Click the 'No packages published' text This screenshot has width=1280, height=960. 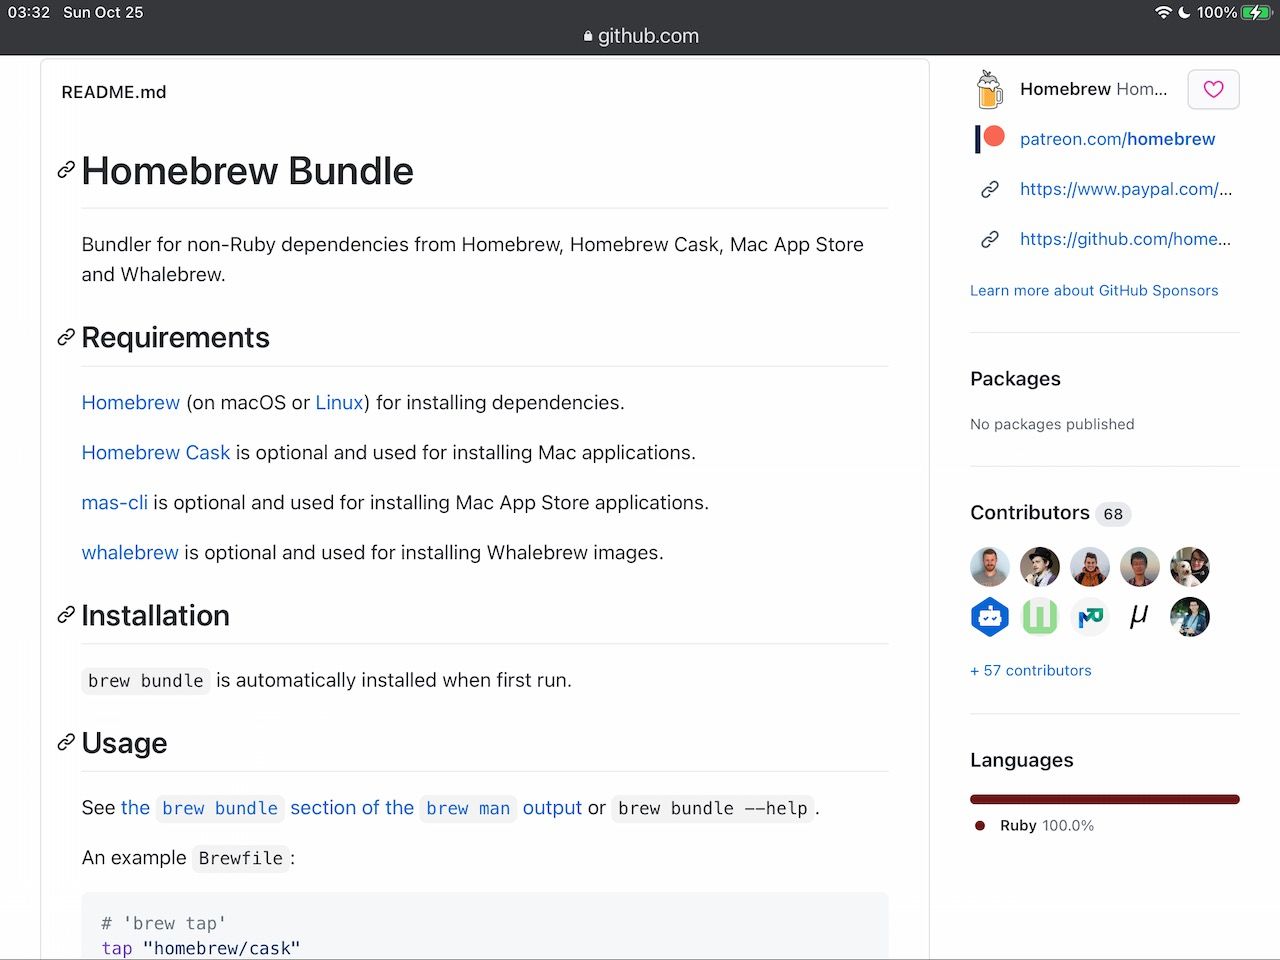click(x=1052, y=424)
